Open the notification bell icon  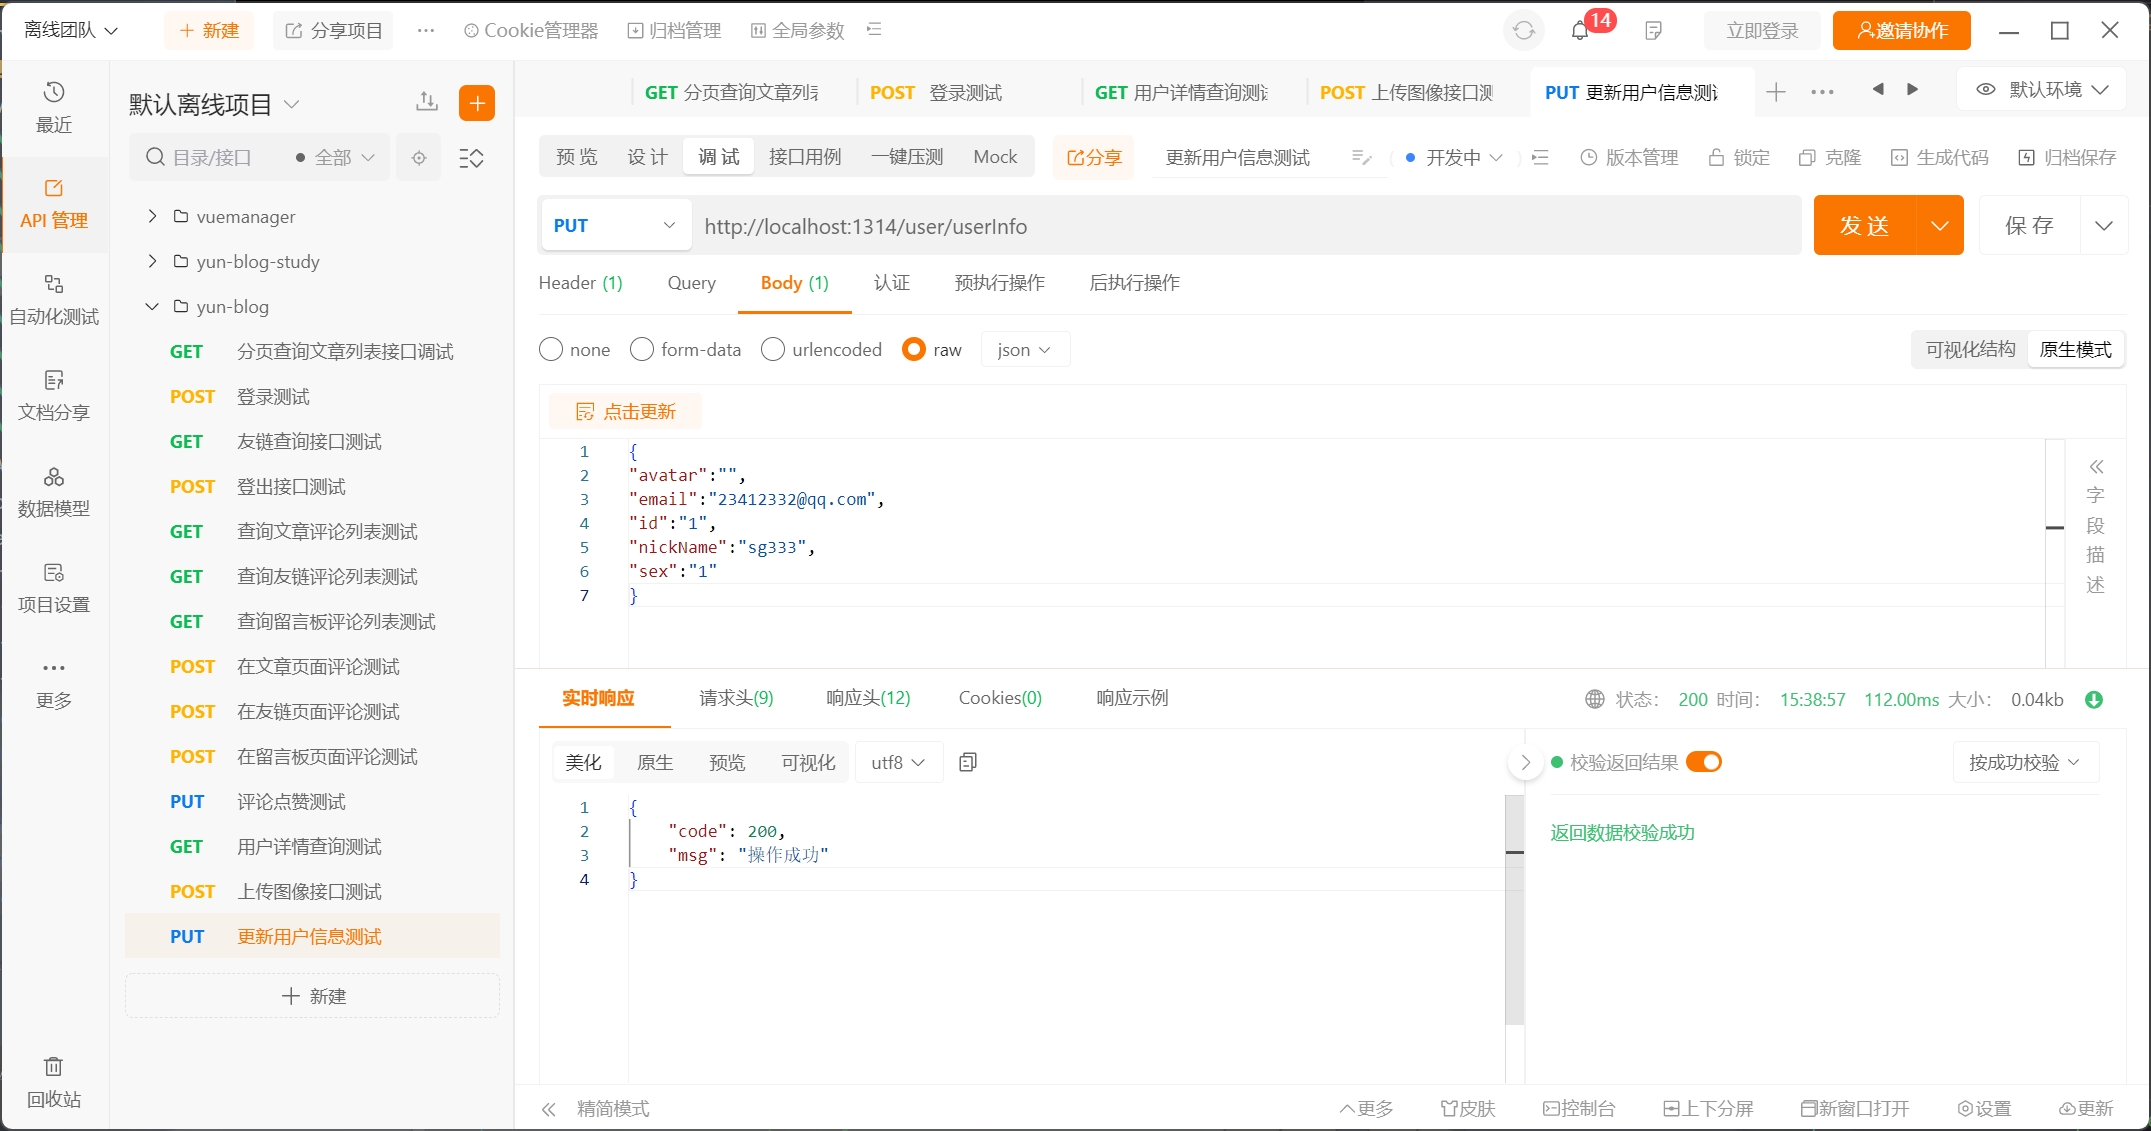coord(1580,31)
